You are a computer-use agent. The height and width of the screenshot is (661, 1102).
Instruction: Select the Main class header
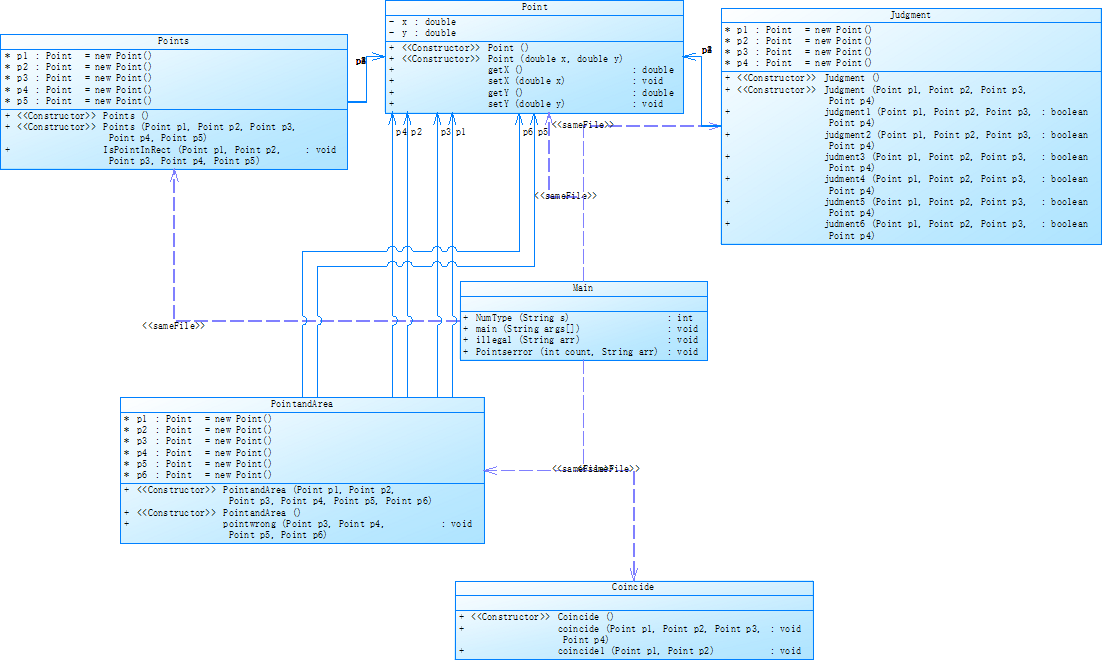(583, 288)
